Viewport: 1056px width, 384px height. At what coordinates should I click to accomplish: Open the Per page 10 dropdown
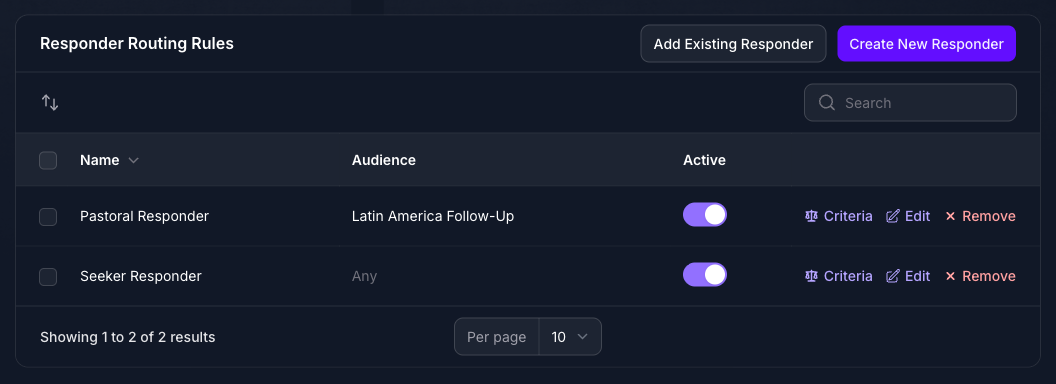[570, 337]
